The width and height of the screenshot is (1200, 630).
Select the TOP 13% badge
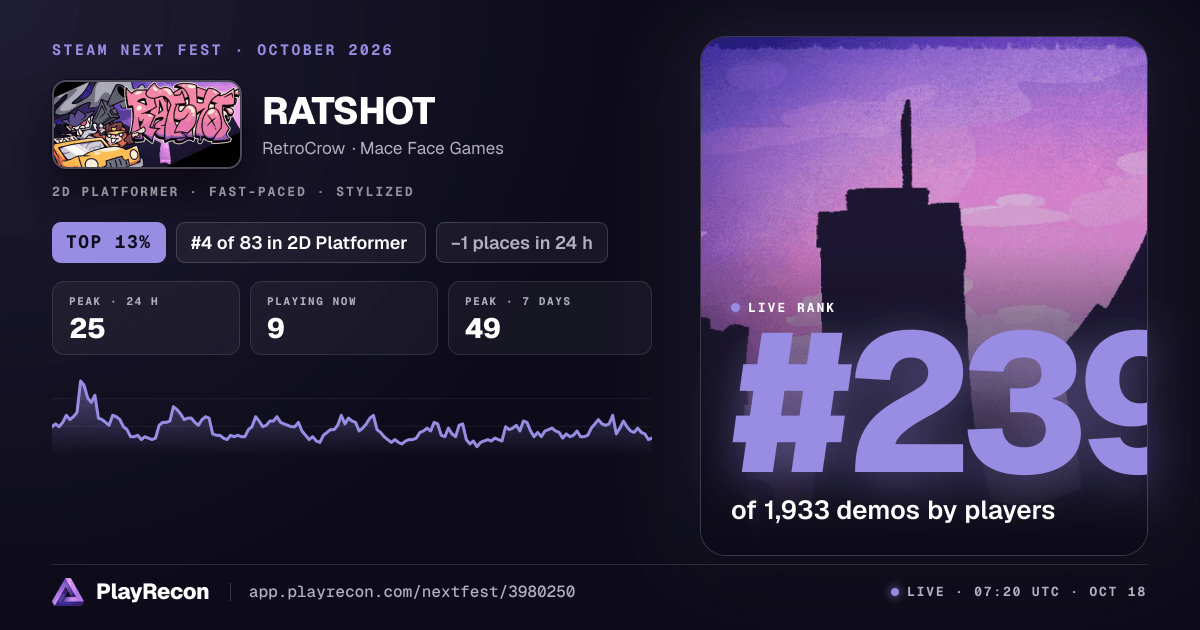tap(109, 242)
